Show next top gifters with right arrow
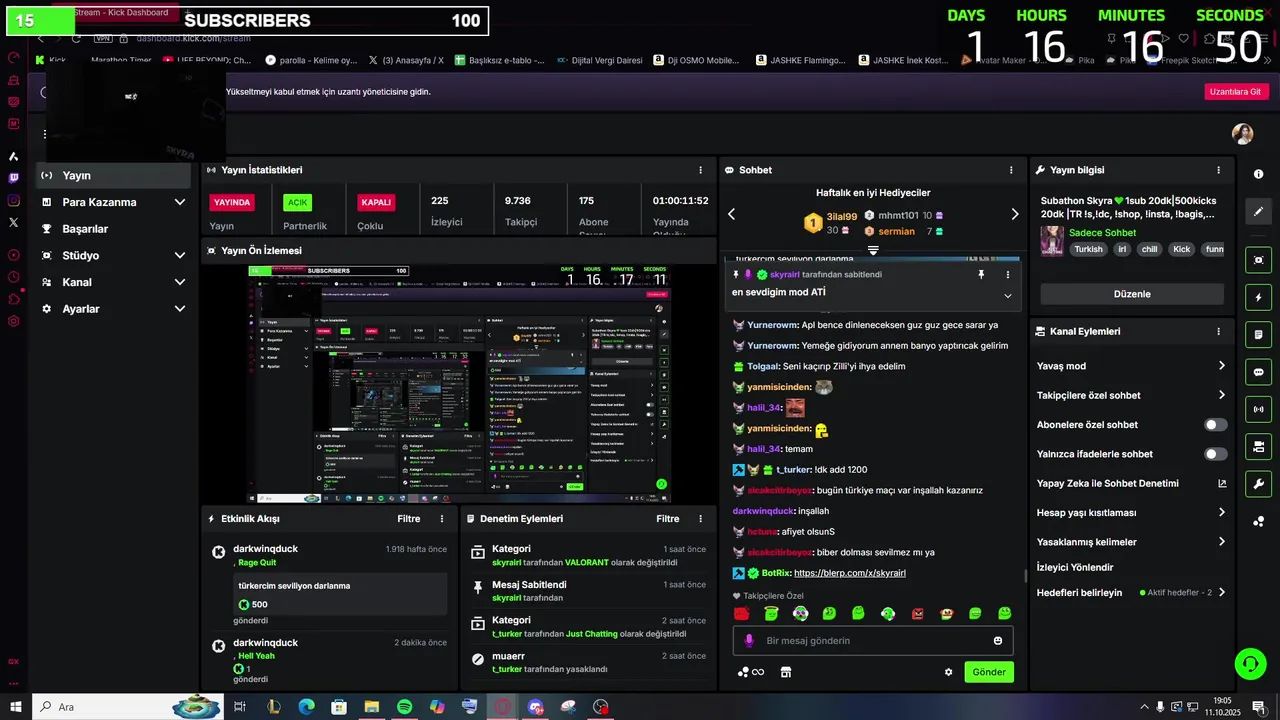 (x=1014, y=214)
